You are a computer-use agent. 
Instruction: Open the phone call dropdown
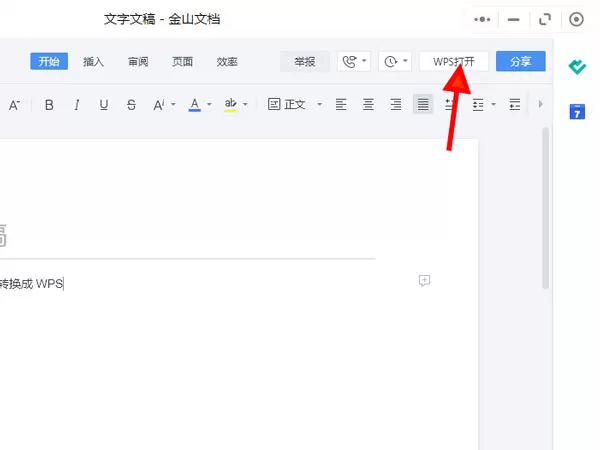354,61
